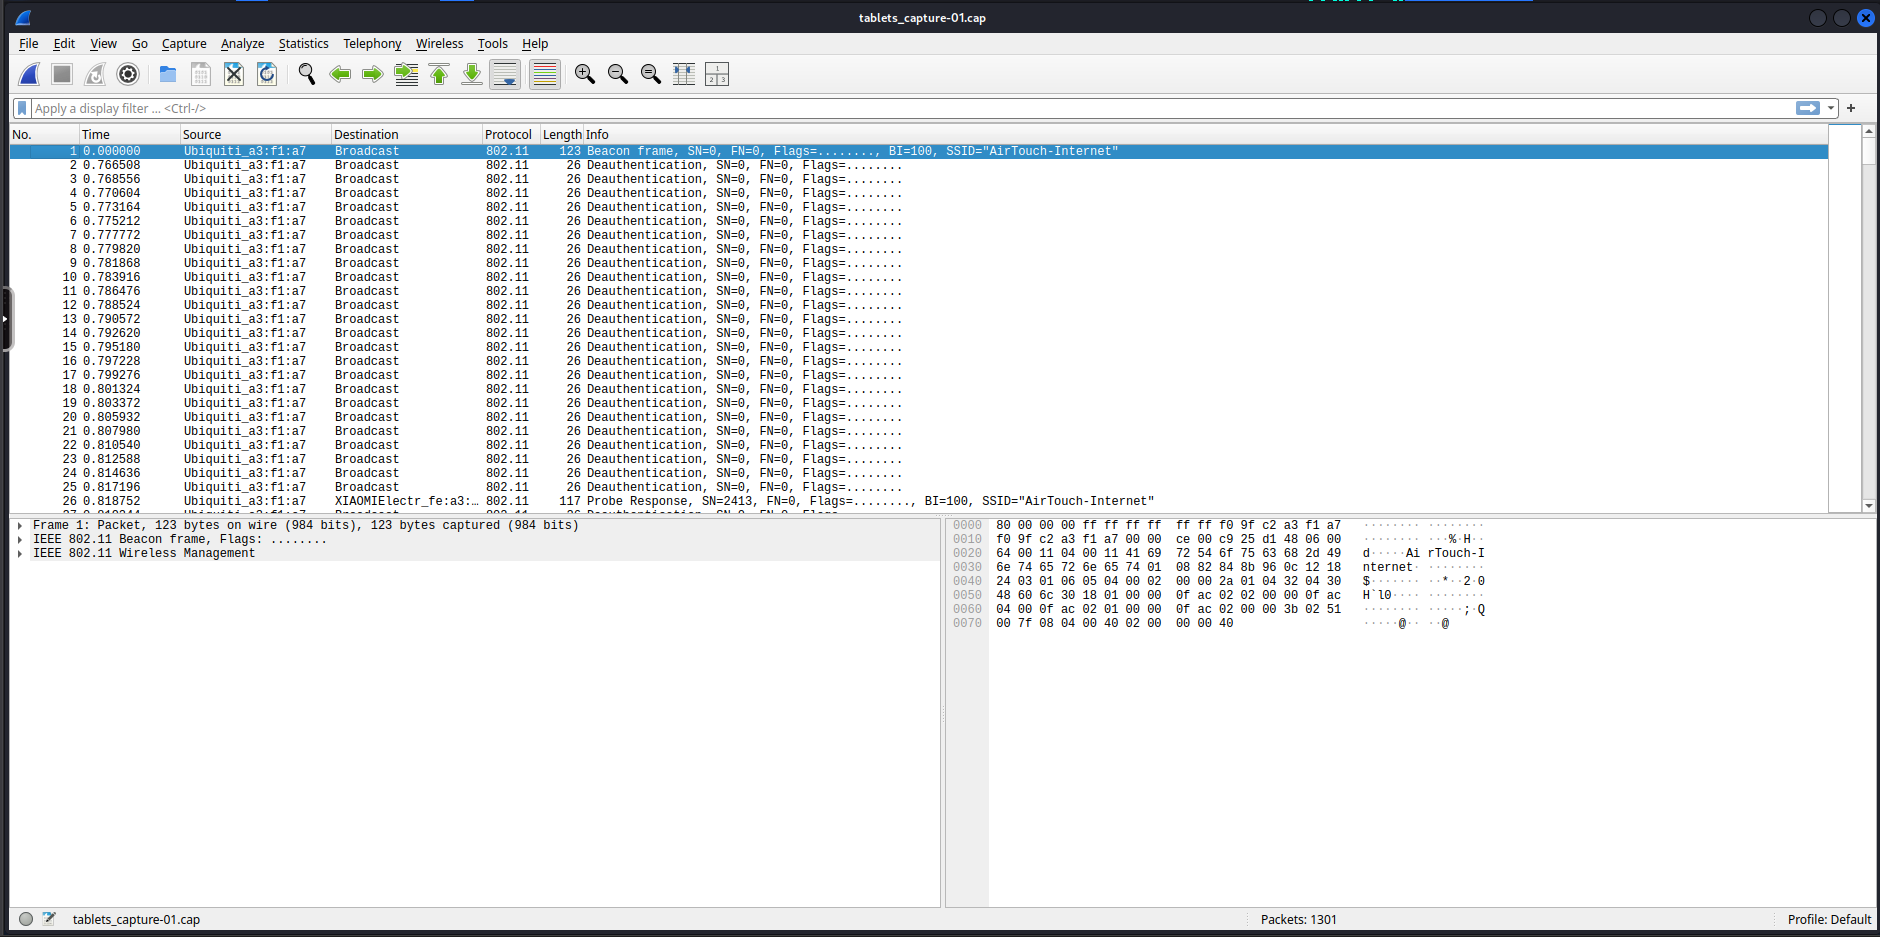Apply the display filter with the arrow button
This screenshot has height=937, width=1880.
click(1808, 108)
